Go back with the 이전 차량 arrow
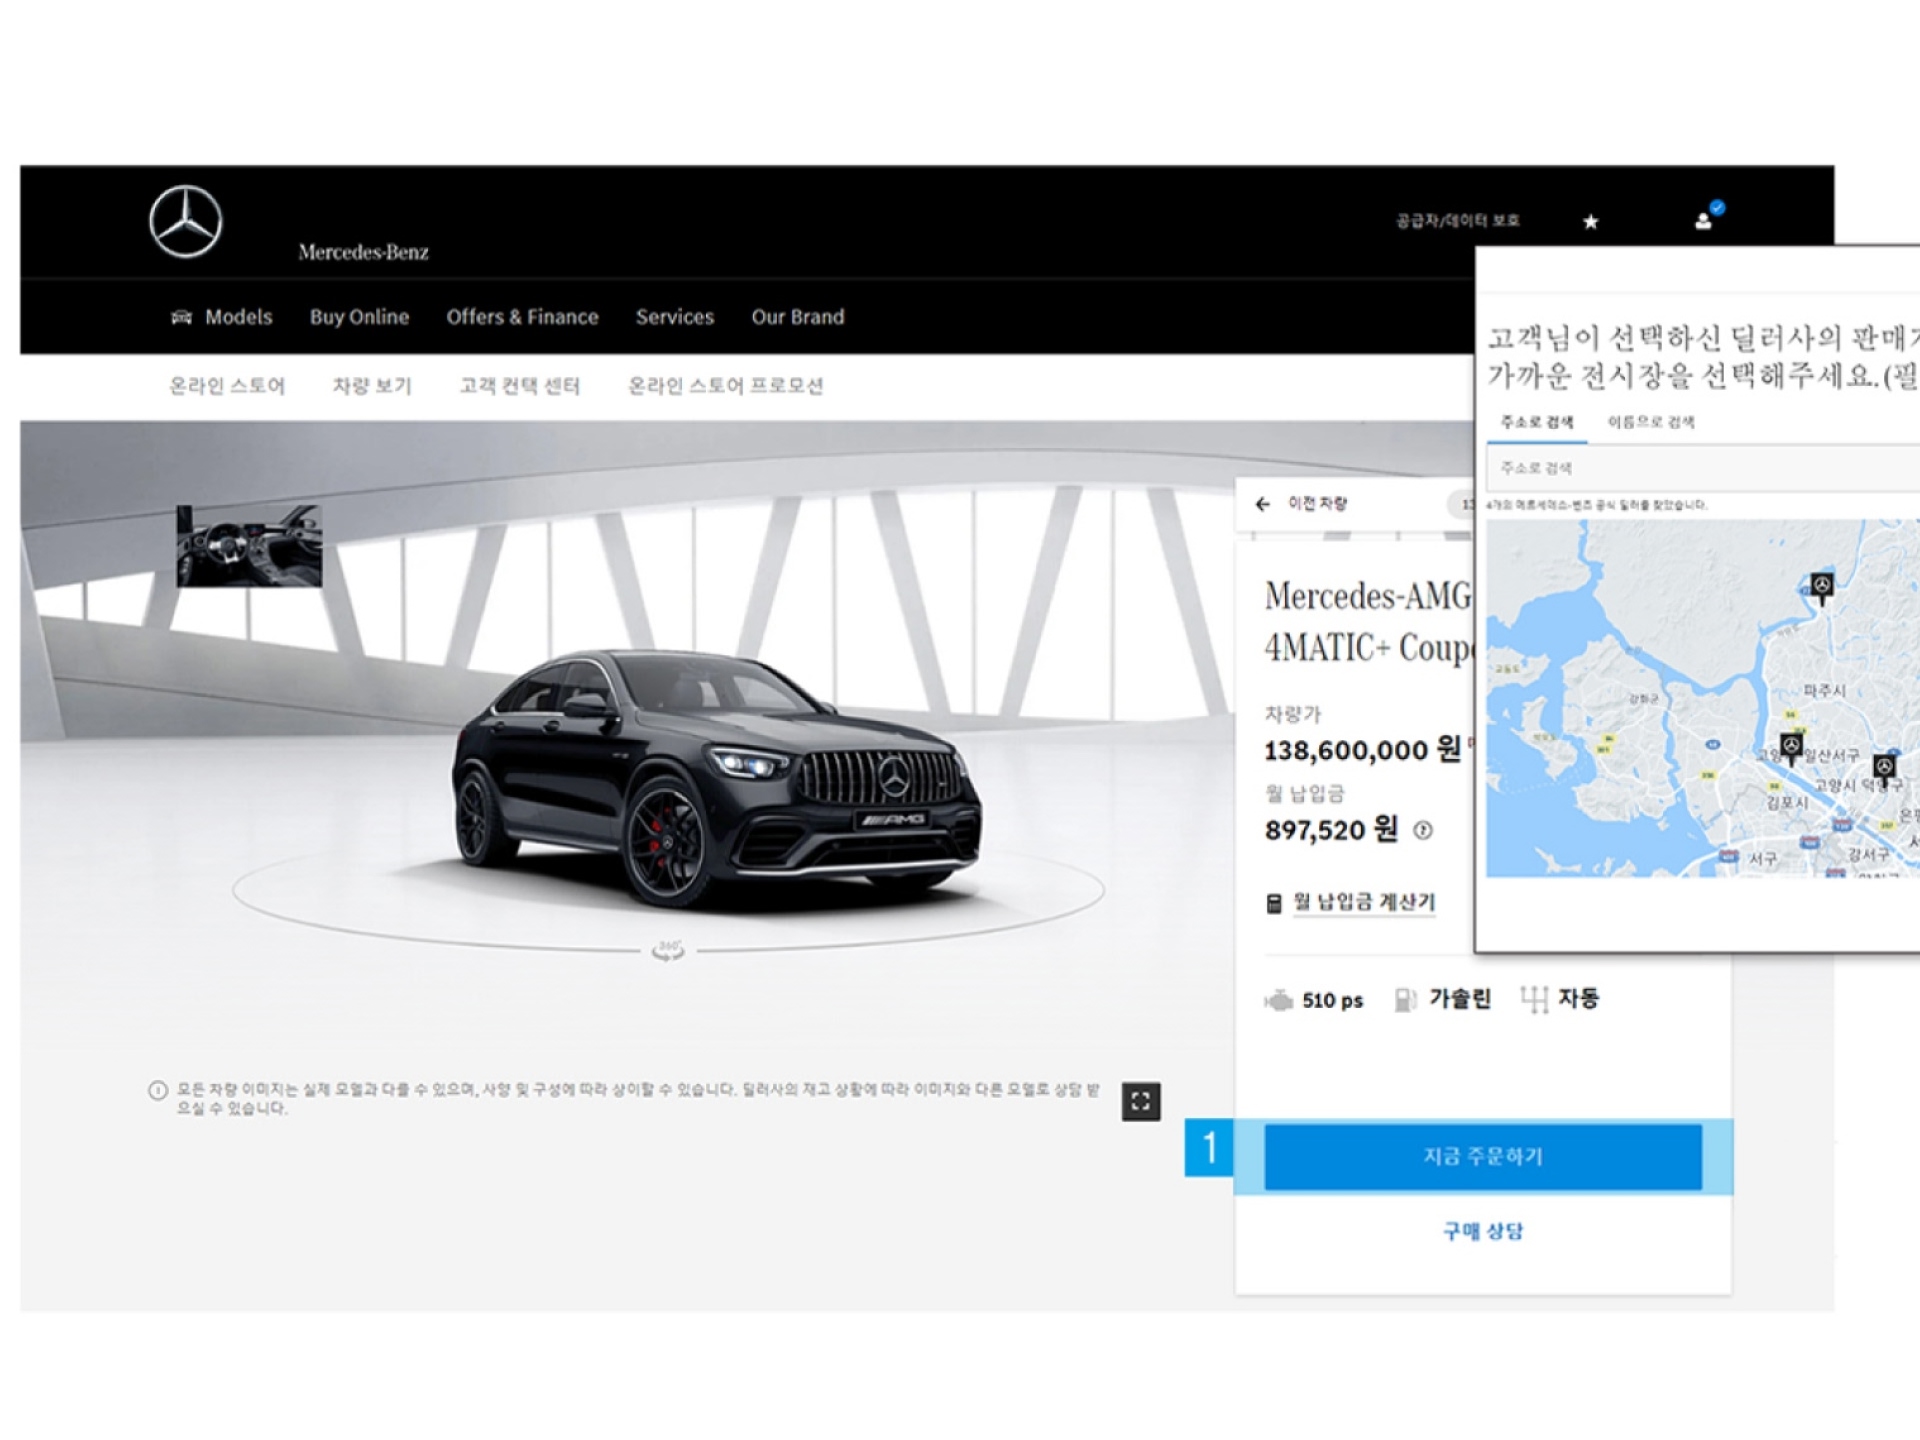1920x1440 pixels. 1264,504
